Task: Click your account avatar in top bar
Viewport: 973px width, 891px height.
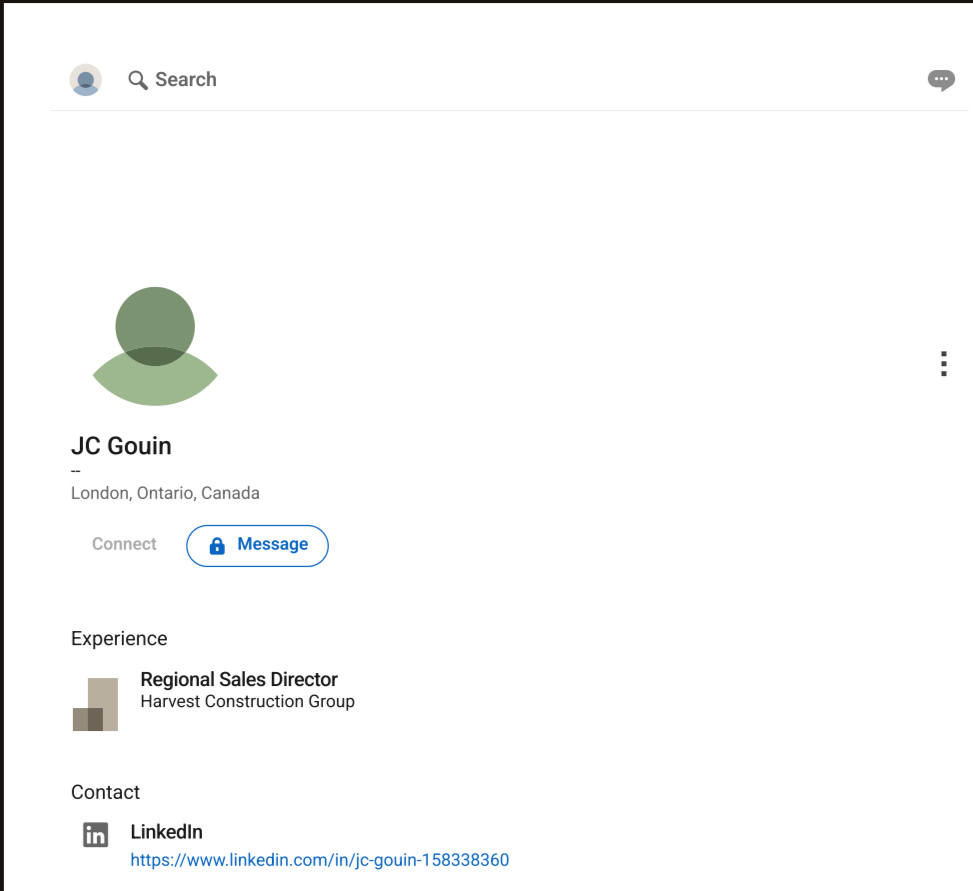Action: pyautogui.click(x=86, y=80)
